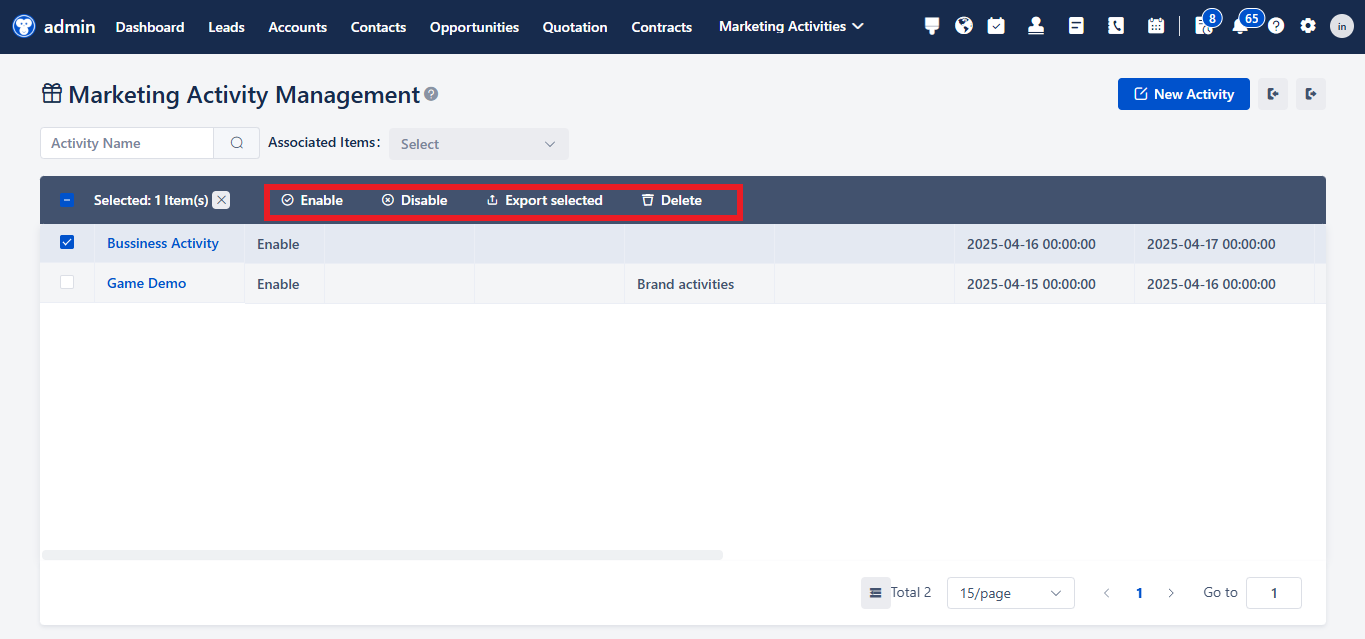Go to the Opportunities tab
The height and width of the screenshot is (639, 1365).
click(x=473, y=27)
